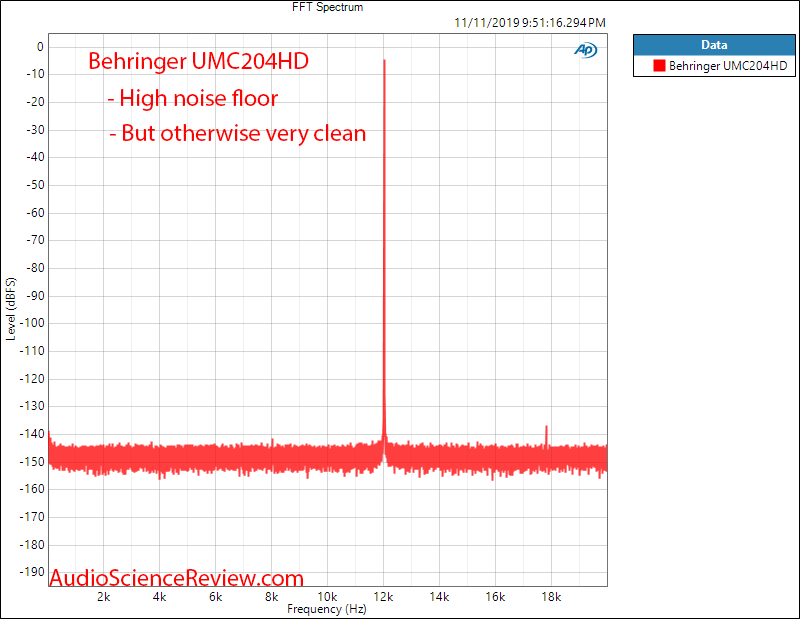
Task: Click the Data legend header
Action: point(714,45)
